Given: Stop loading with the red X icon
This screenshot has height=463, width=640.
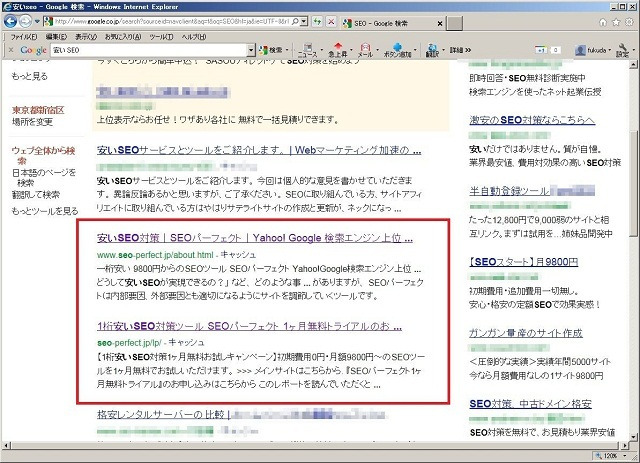Looking at the screenshot, I should pyautogui.click(x=331, y=22).
